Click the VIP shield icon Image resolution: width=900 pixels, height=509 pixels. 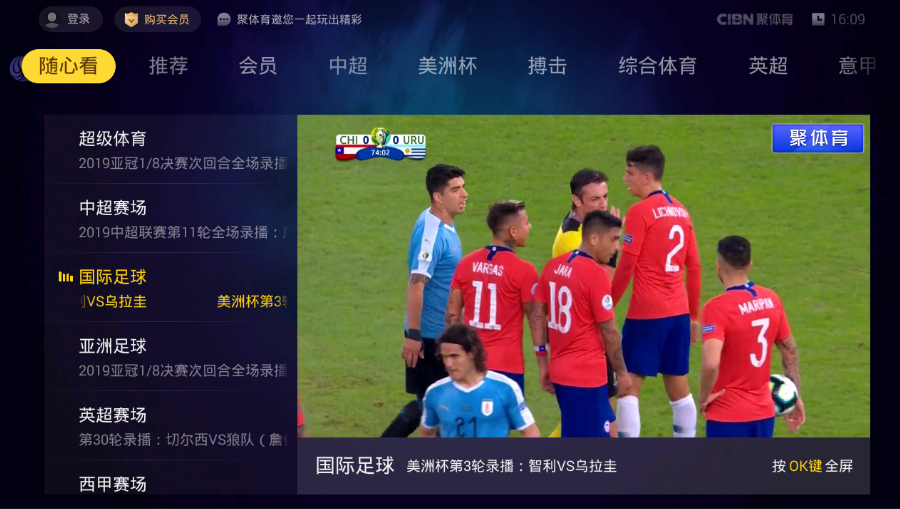pyautogui.click(x=131, y=20)
